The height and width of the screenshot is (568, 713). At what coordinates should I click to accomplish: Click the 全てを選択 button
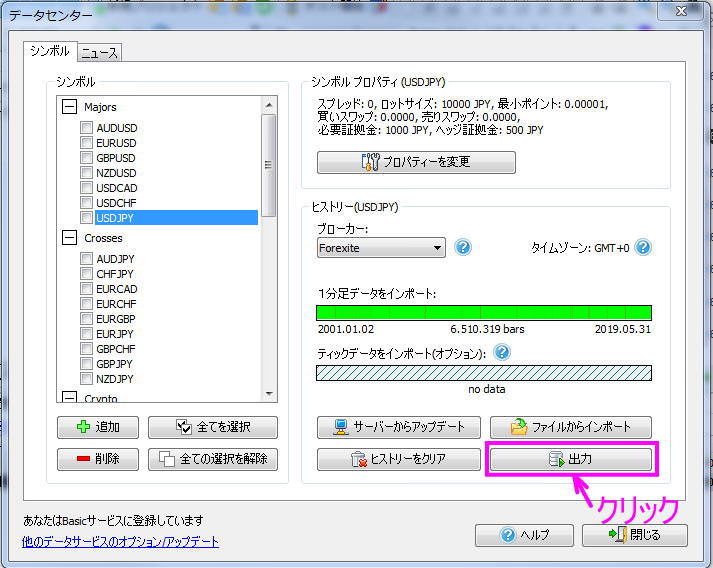(x=213, y=427)
